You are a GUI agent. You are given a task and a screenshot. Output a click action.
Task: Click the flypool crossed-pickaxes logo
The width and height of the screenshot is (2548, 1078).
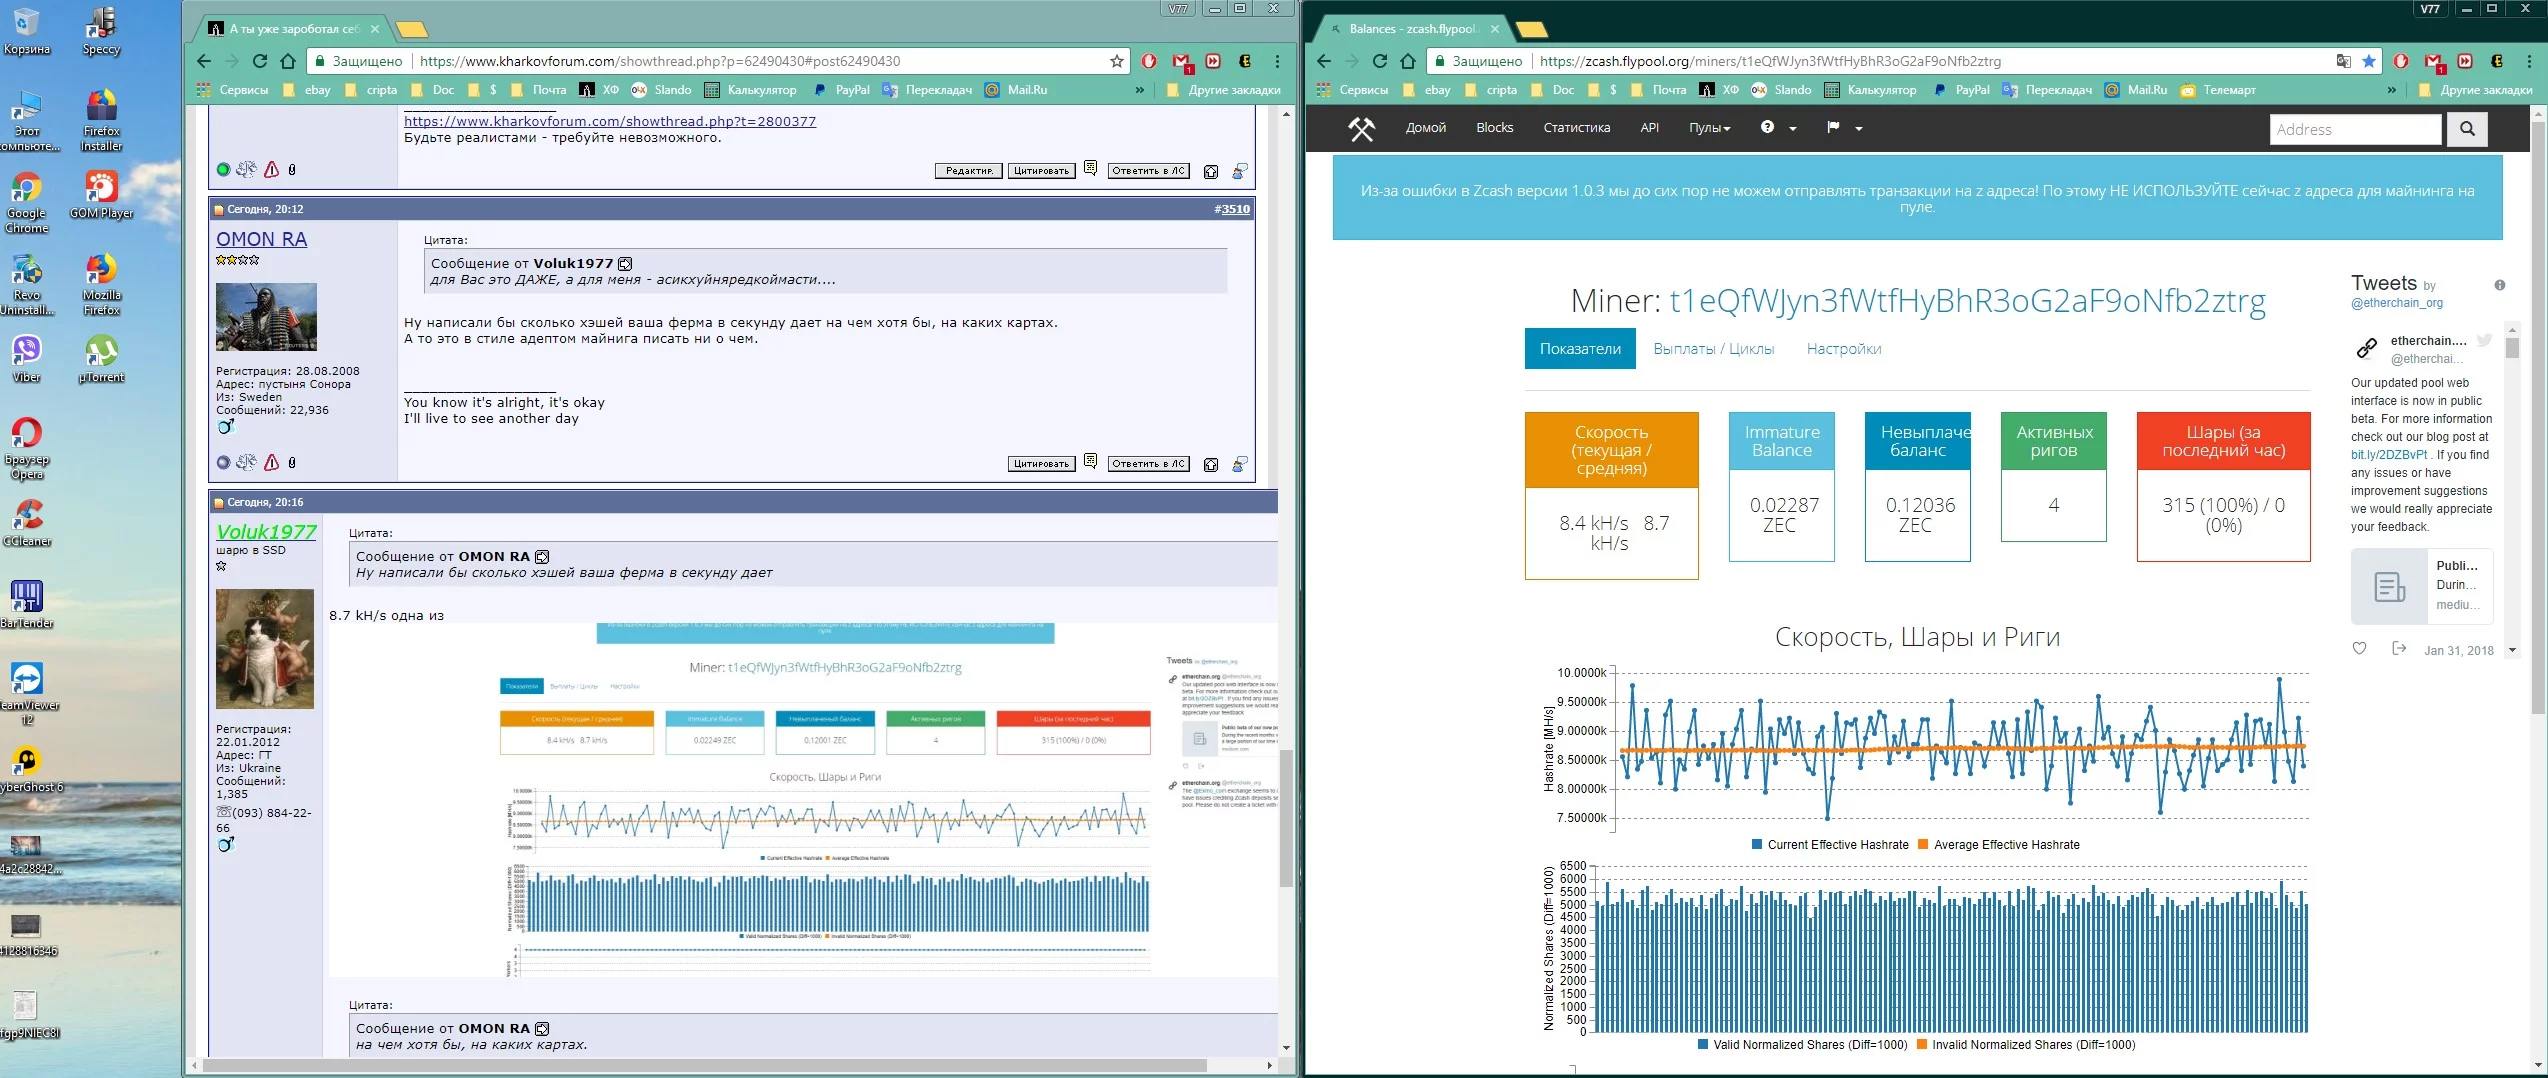1361,128
